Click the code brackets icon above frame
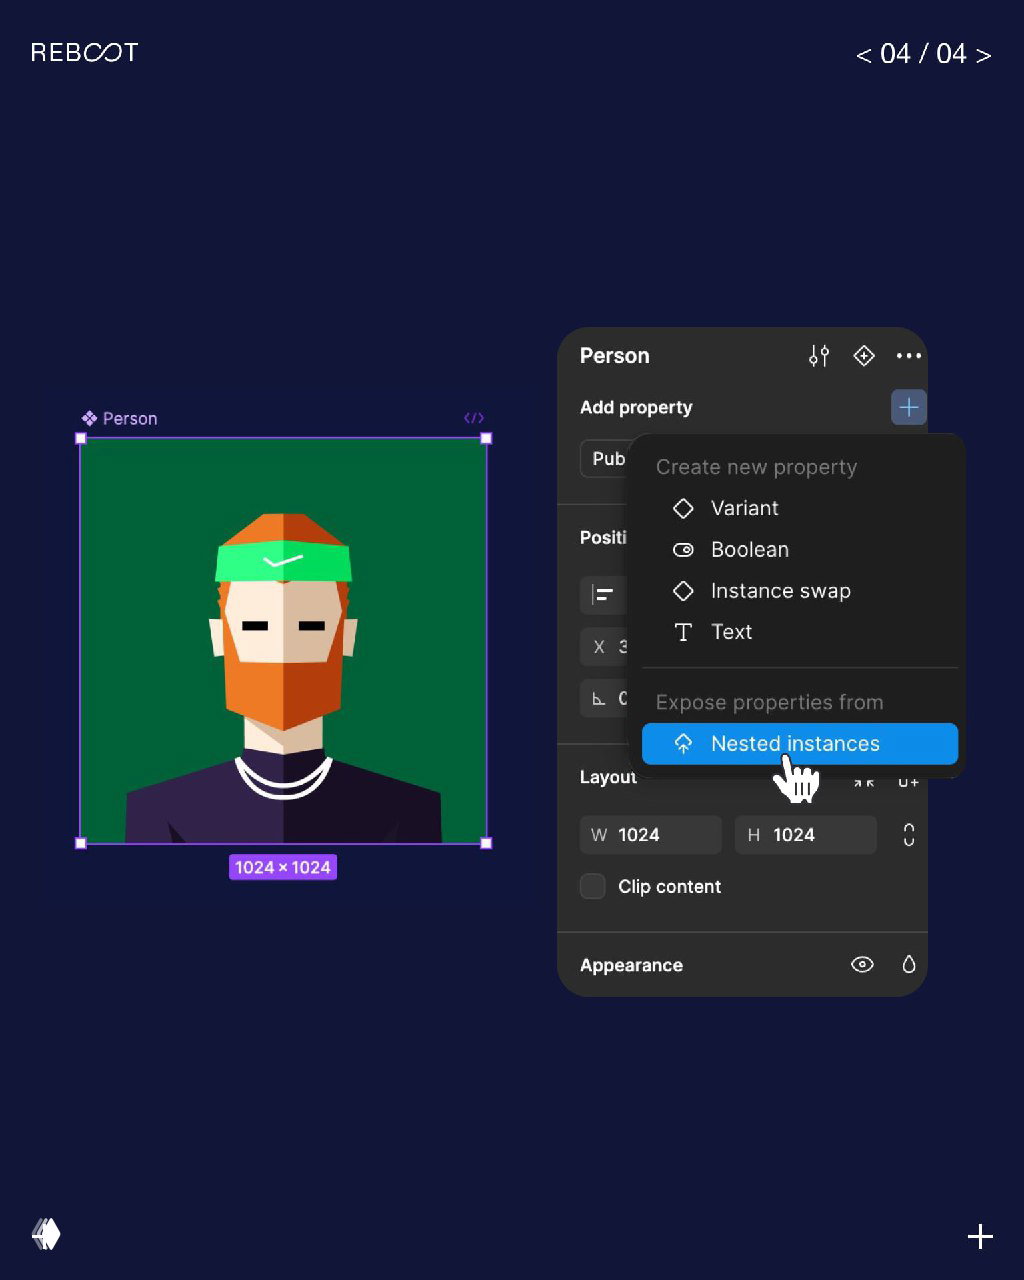 click(x=474, y=418)
